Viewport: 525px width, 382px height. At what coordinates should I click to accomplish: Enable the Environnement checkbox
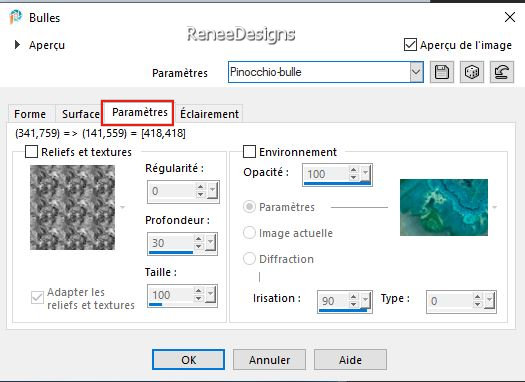point(249,152)
